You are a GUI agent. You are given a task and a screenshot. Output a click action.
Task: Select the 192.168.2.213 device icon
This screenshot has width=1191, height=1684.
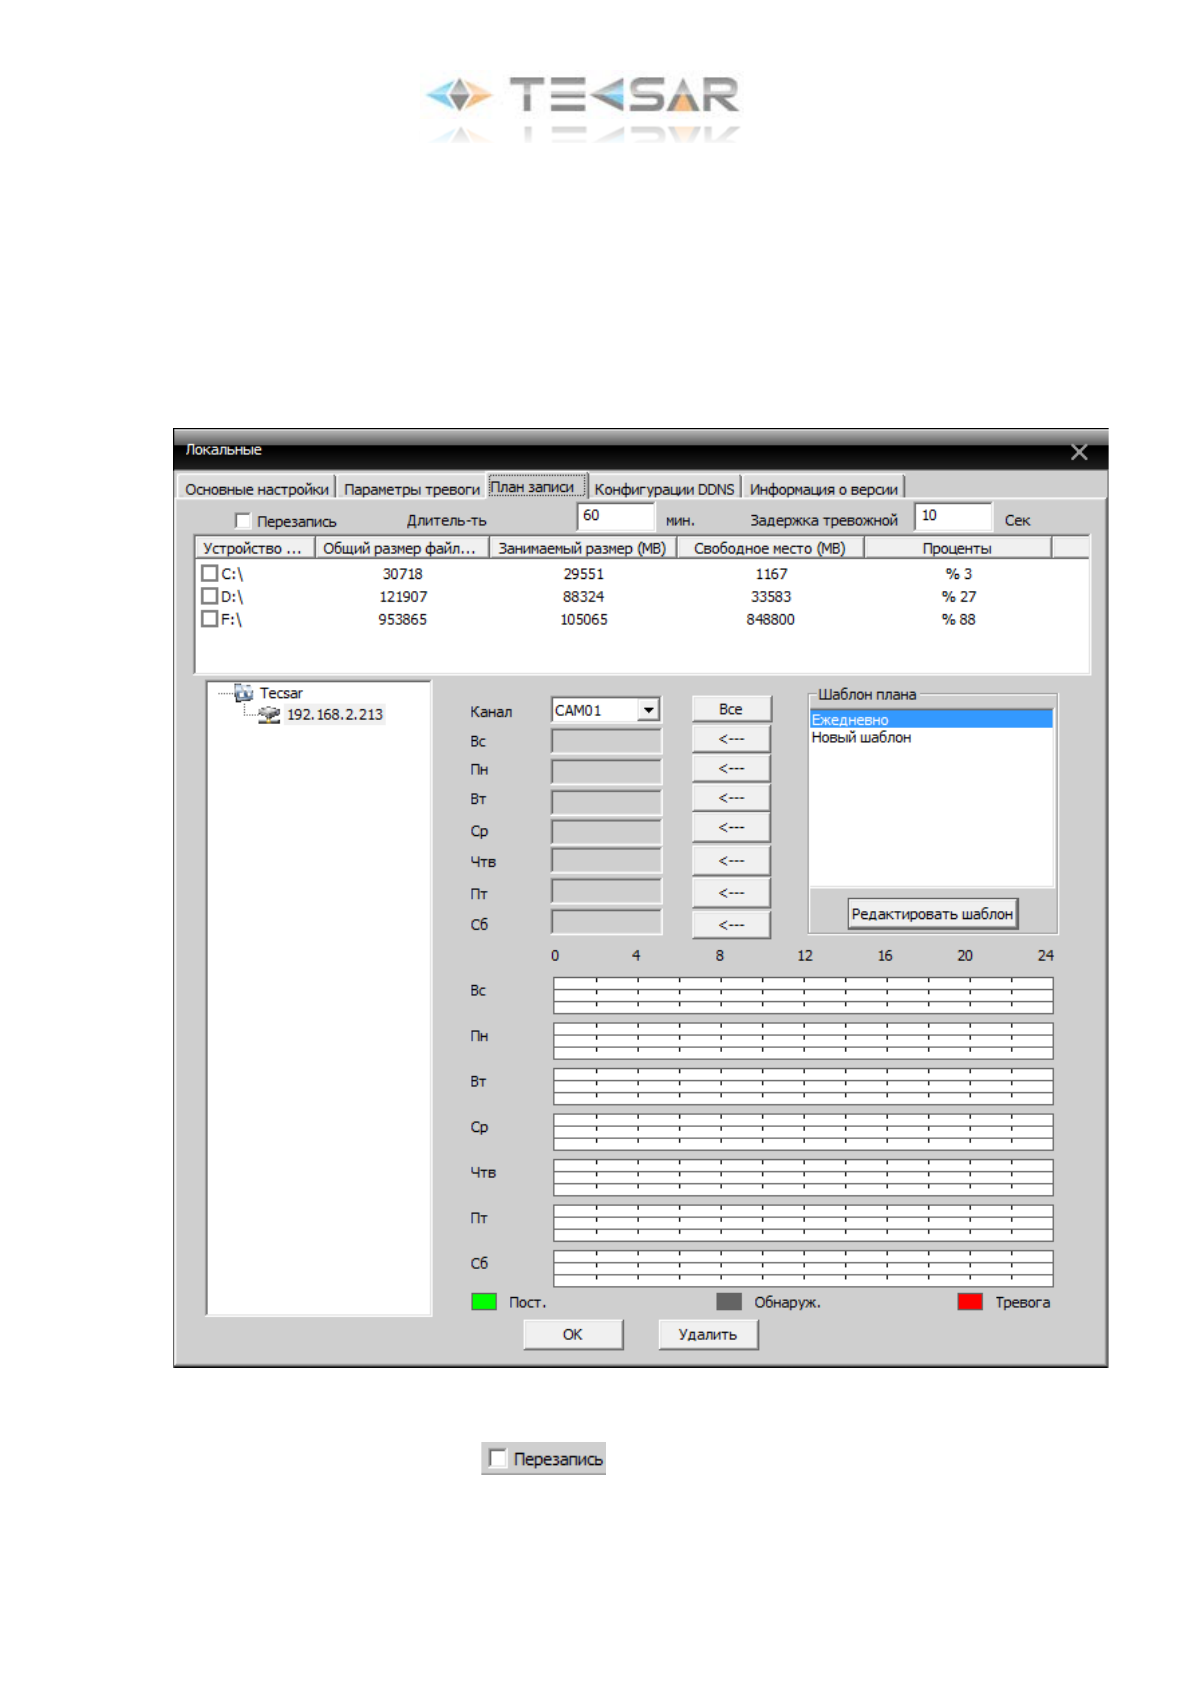(x=268, y=714)
